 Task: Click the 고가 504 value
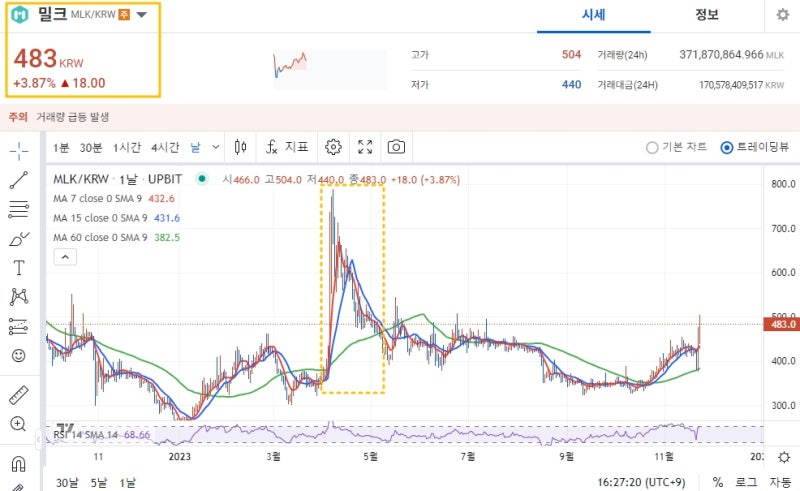(571, 55)
